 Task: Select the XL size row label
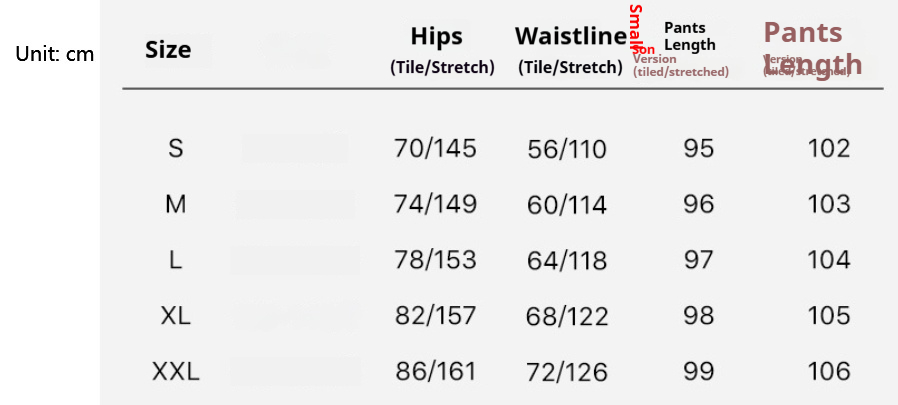coord(175,316)
